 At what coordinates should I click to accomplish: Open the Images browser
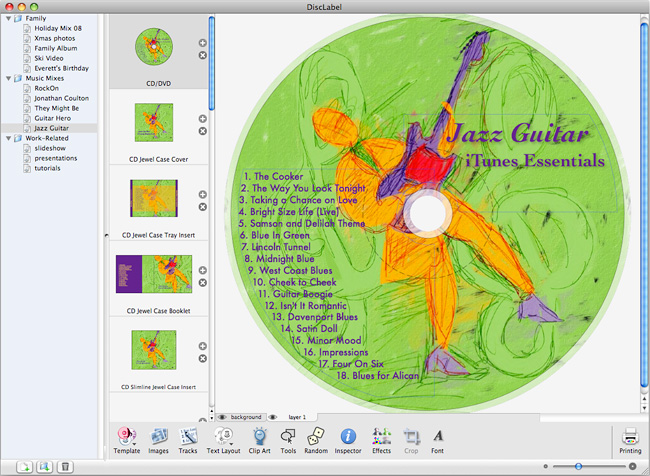pyautogui.click(x=158, y=440)
